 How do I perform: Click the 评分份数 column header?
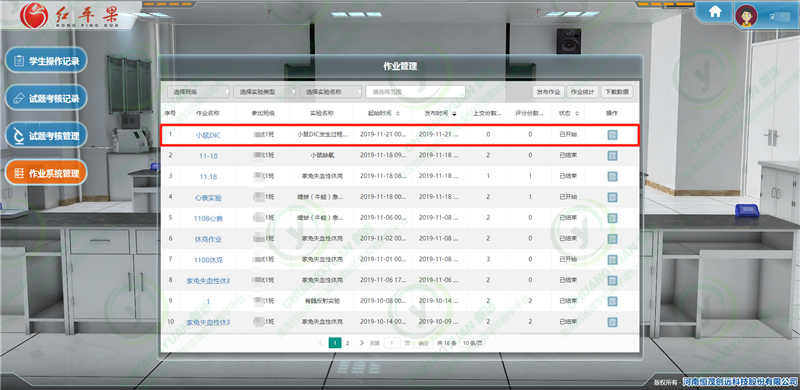coord(530,113)
